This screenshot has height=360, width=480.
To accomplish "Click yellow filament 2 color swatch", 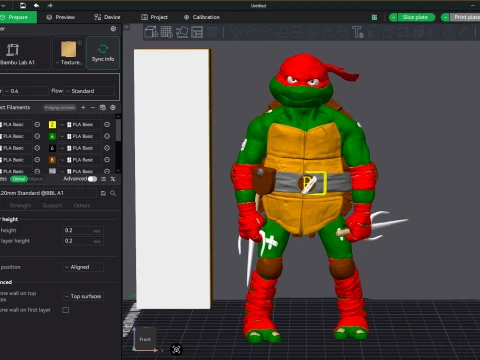I will coord(52,124).
